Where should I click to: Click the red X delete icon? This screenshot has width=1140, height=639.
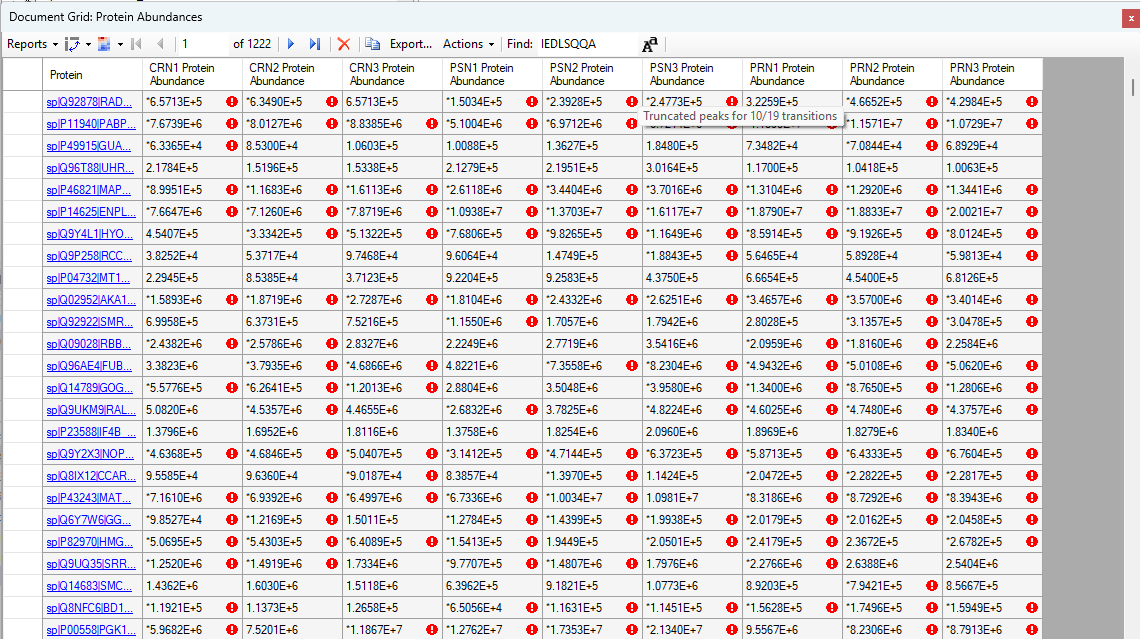344,44
